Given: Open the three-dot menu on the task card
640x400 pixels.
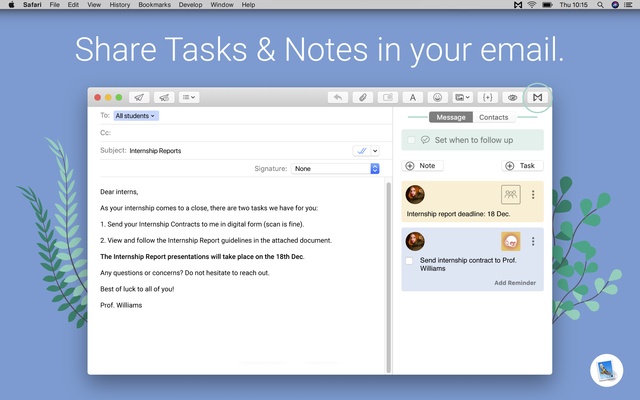Looking at the screenshot, I should pyautogui.click(x=533, y=241).
